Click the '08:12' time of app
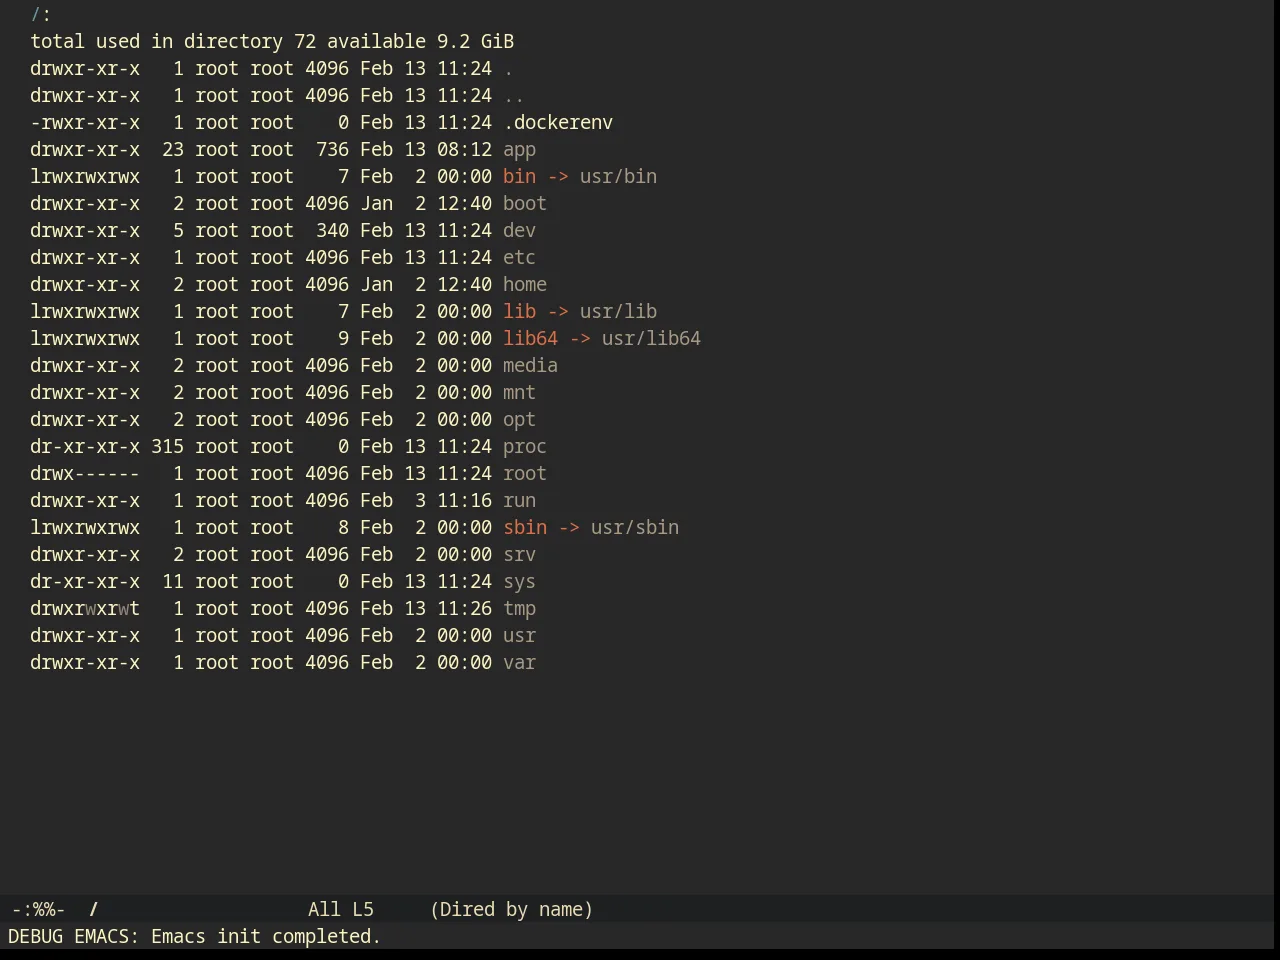1280x960 pixels. (464, 150)
